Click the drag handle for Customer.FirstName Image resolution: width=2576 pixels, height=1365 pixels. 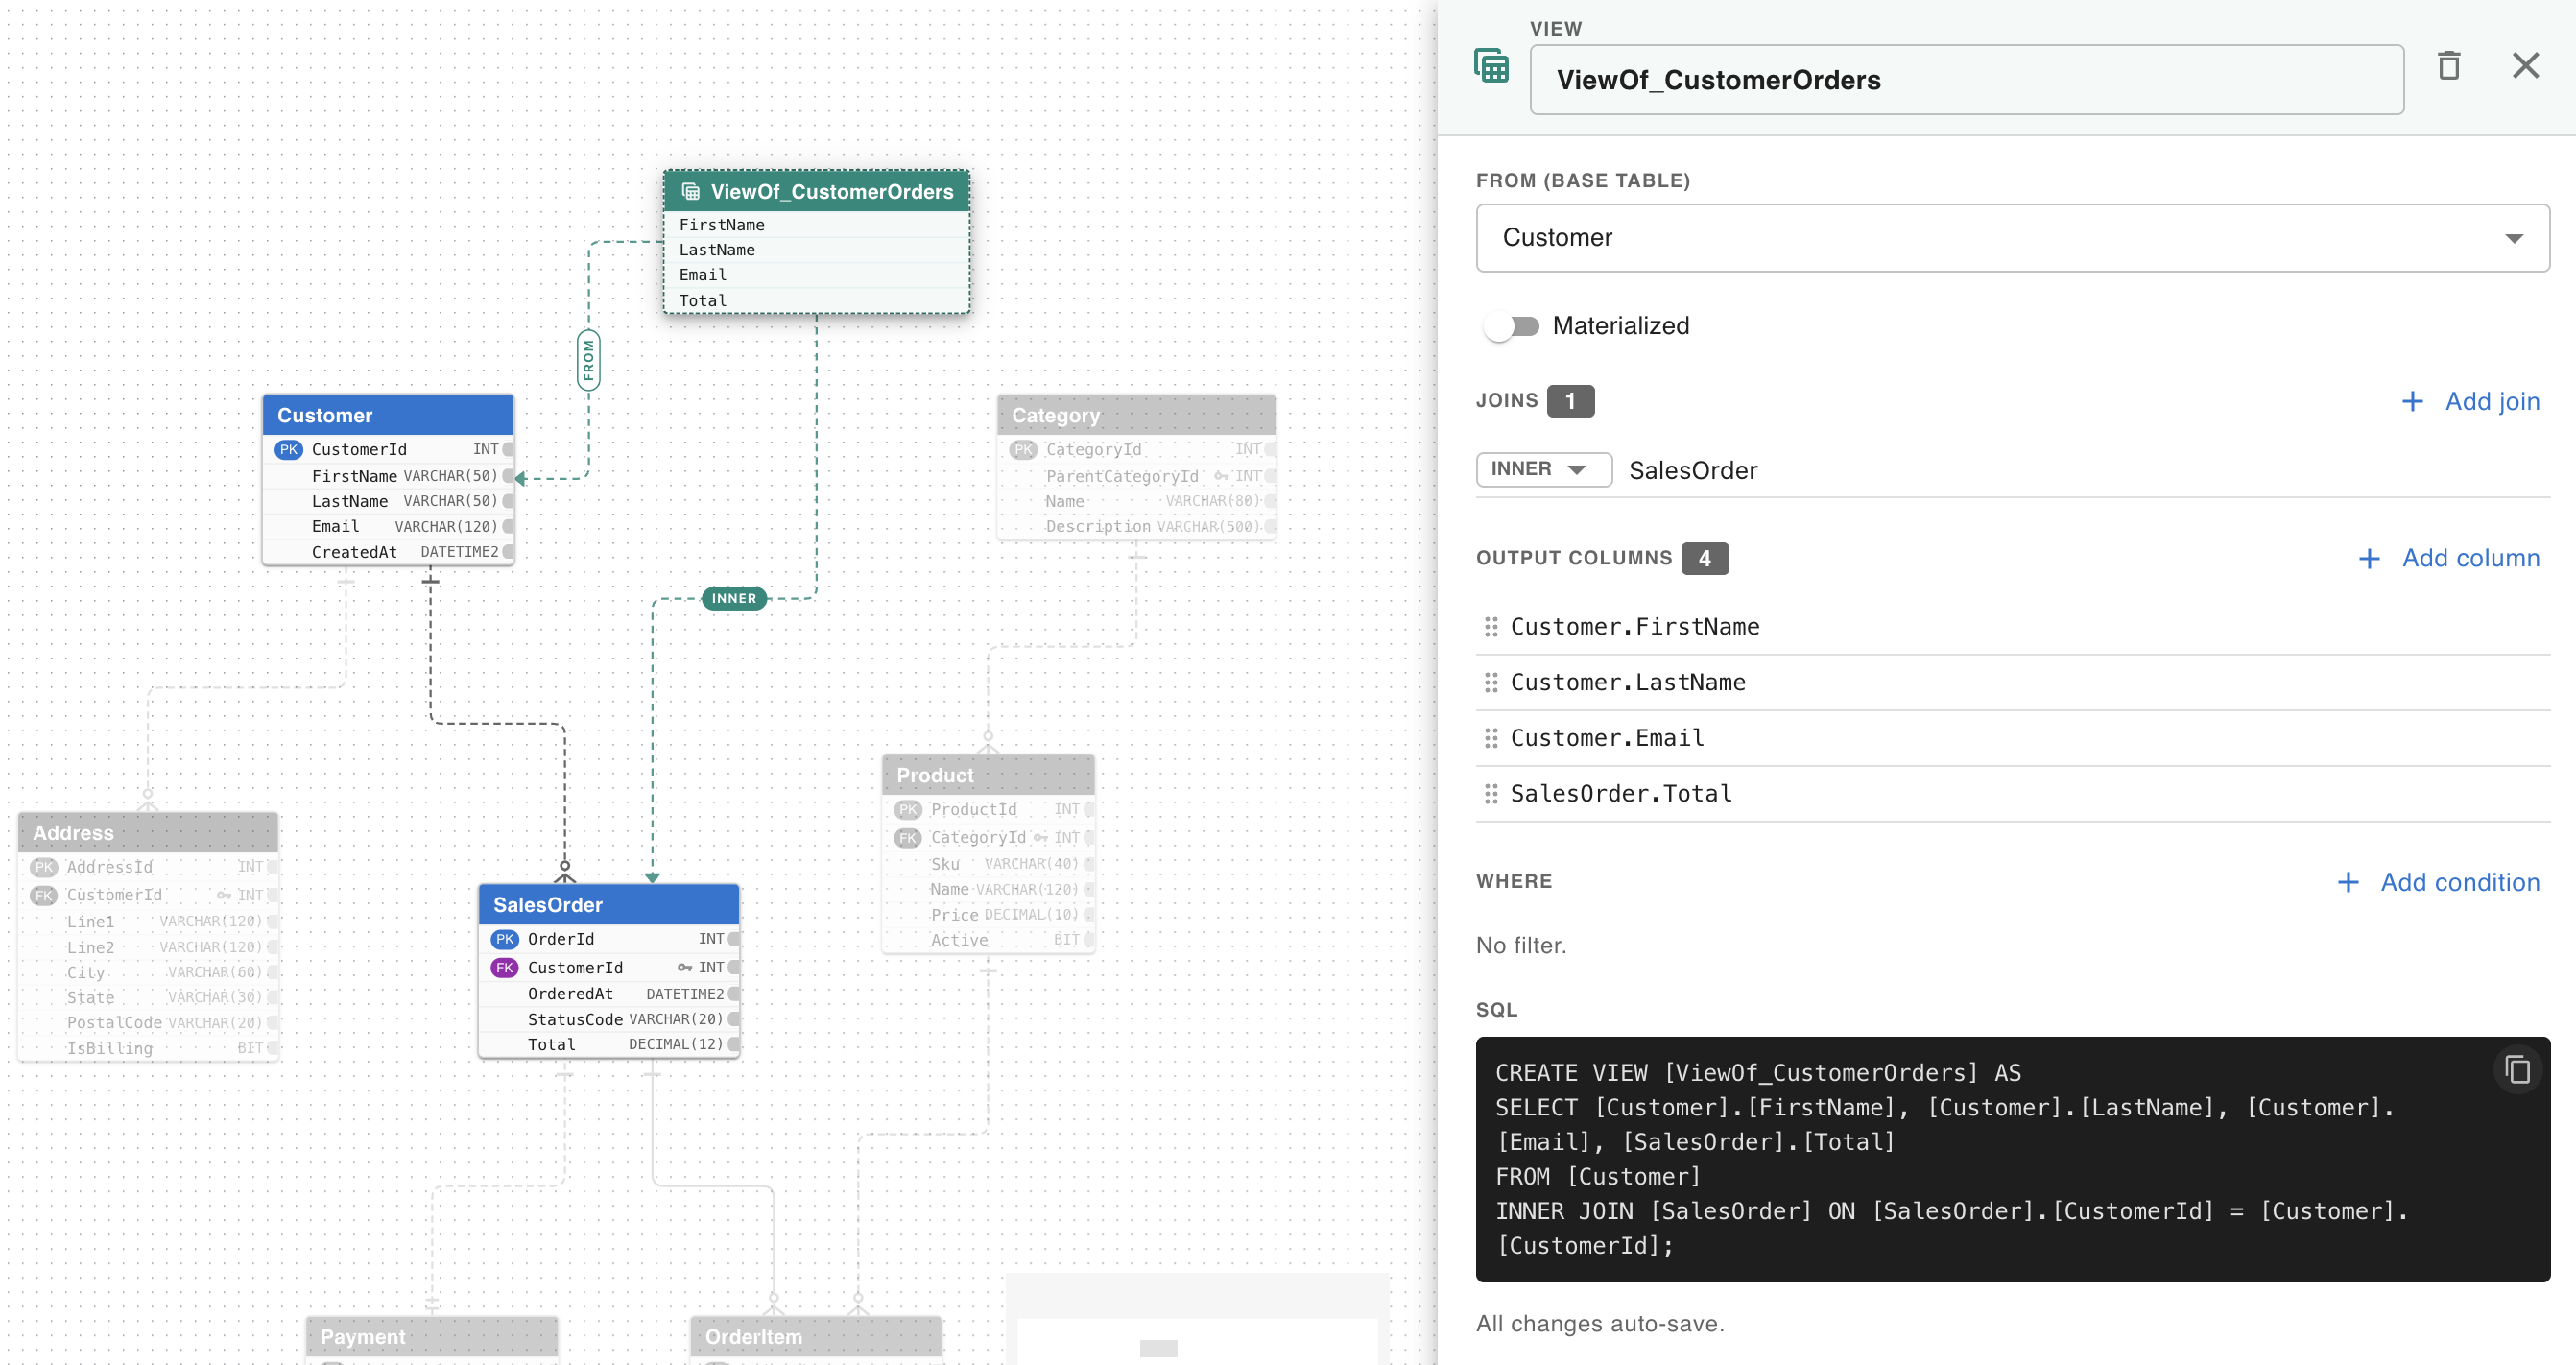point(1491,627)
